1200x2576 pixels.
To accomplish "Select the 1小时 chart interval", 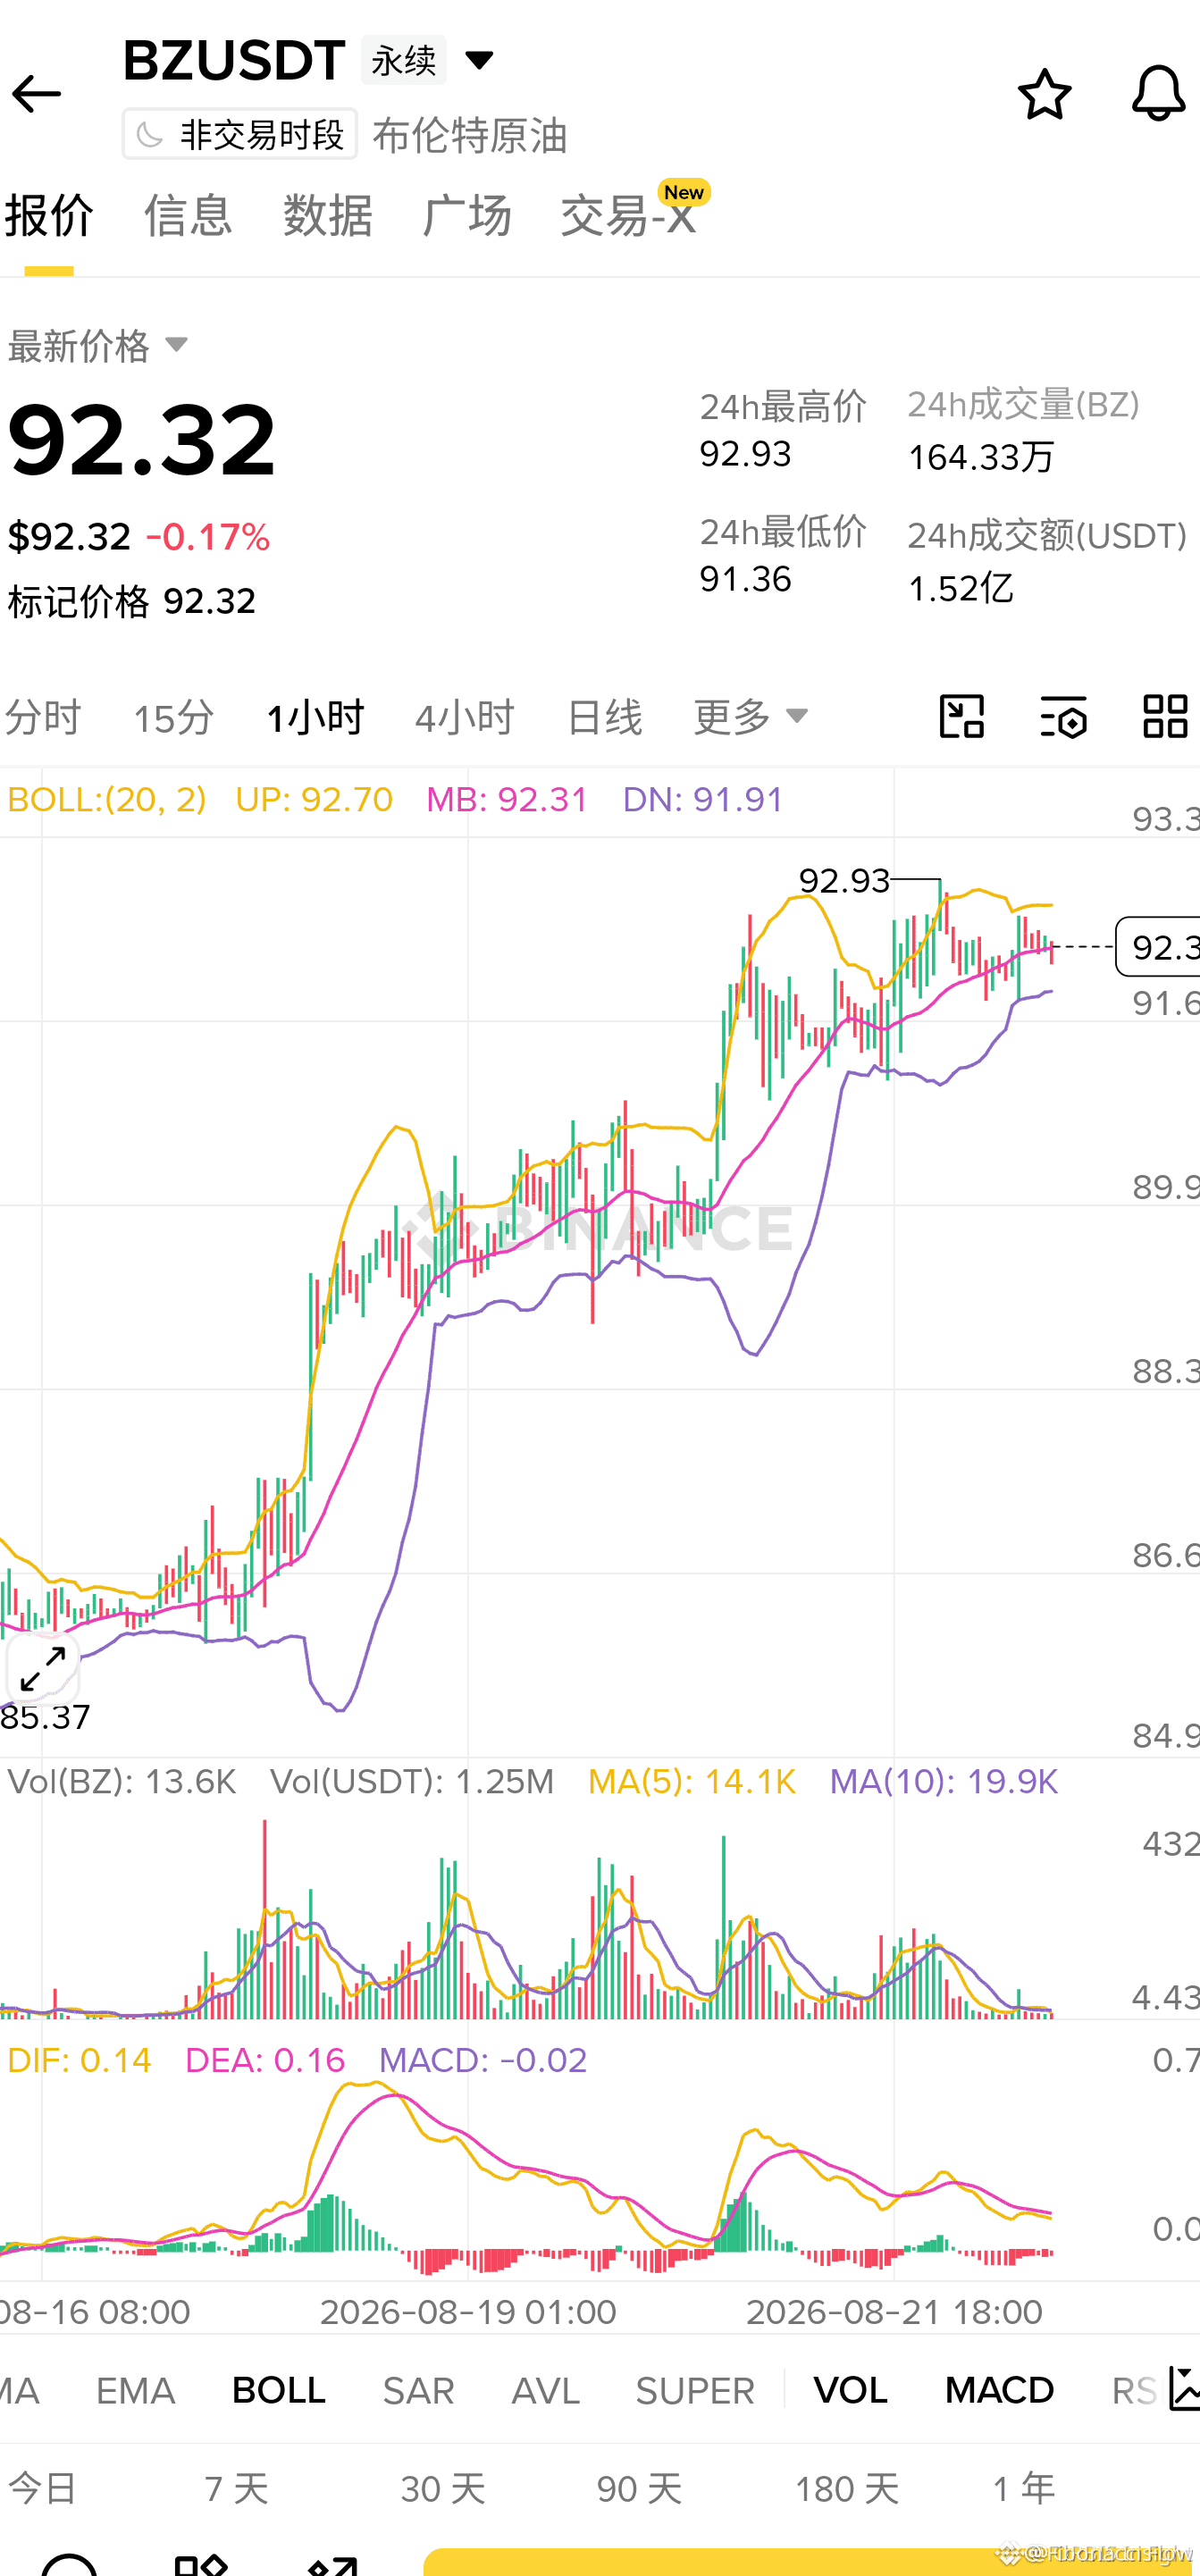I will (316, 718).
